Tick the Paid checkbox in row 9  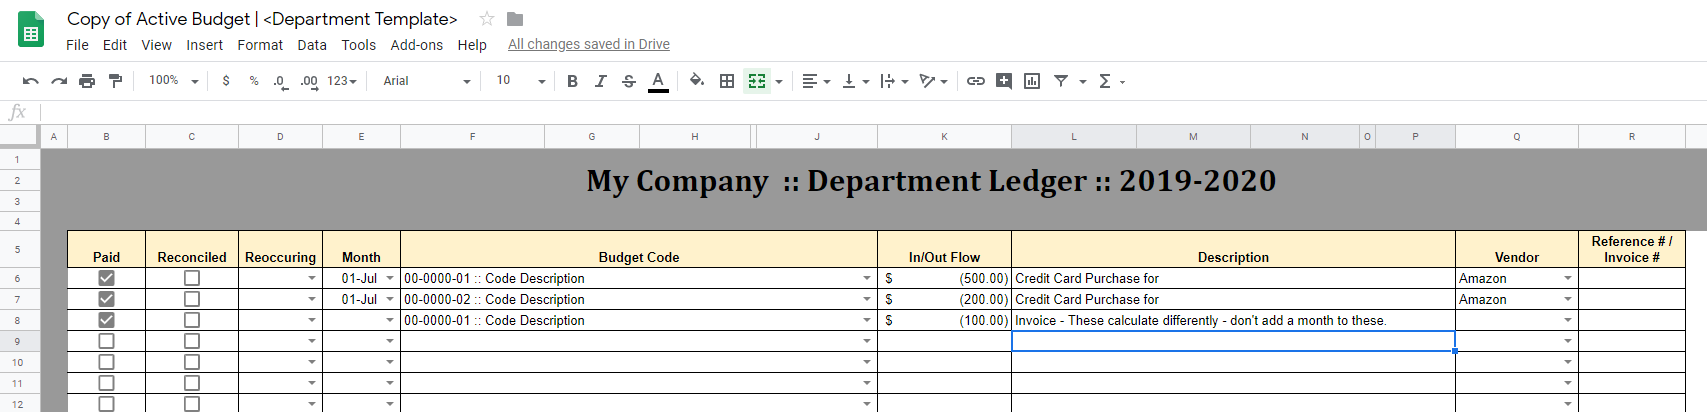[106, 341]
